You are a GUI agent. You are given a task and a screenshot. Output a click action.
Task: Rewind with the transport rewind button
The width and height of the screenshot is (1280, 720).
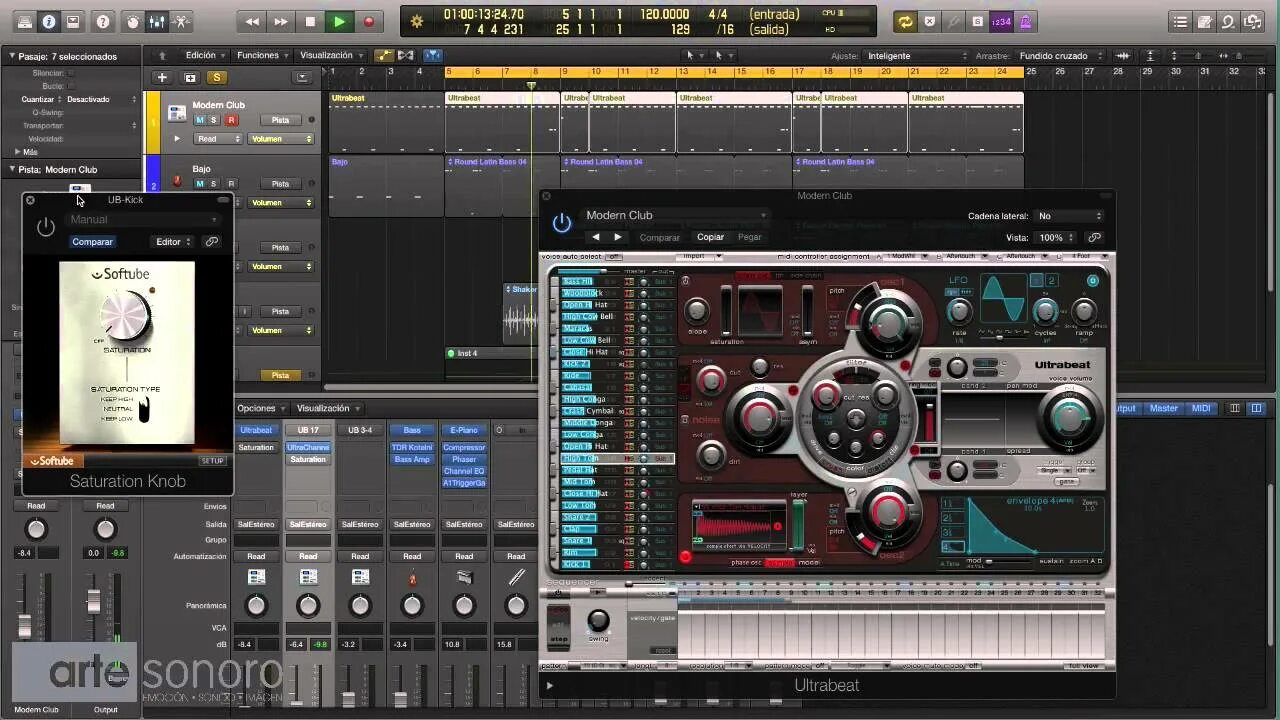coord(252,21)
